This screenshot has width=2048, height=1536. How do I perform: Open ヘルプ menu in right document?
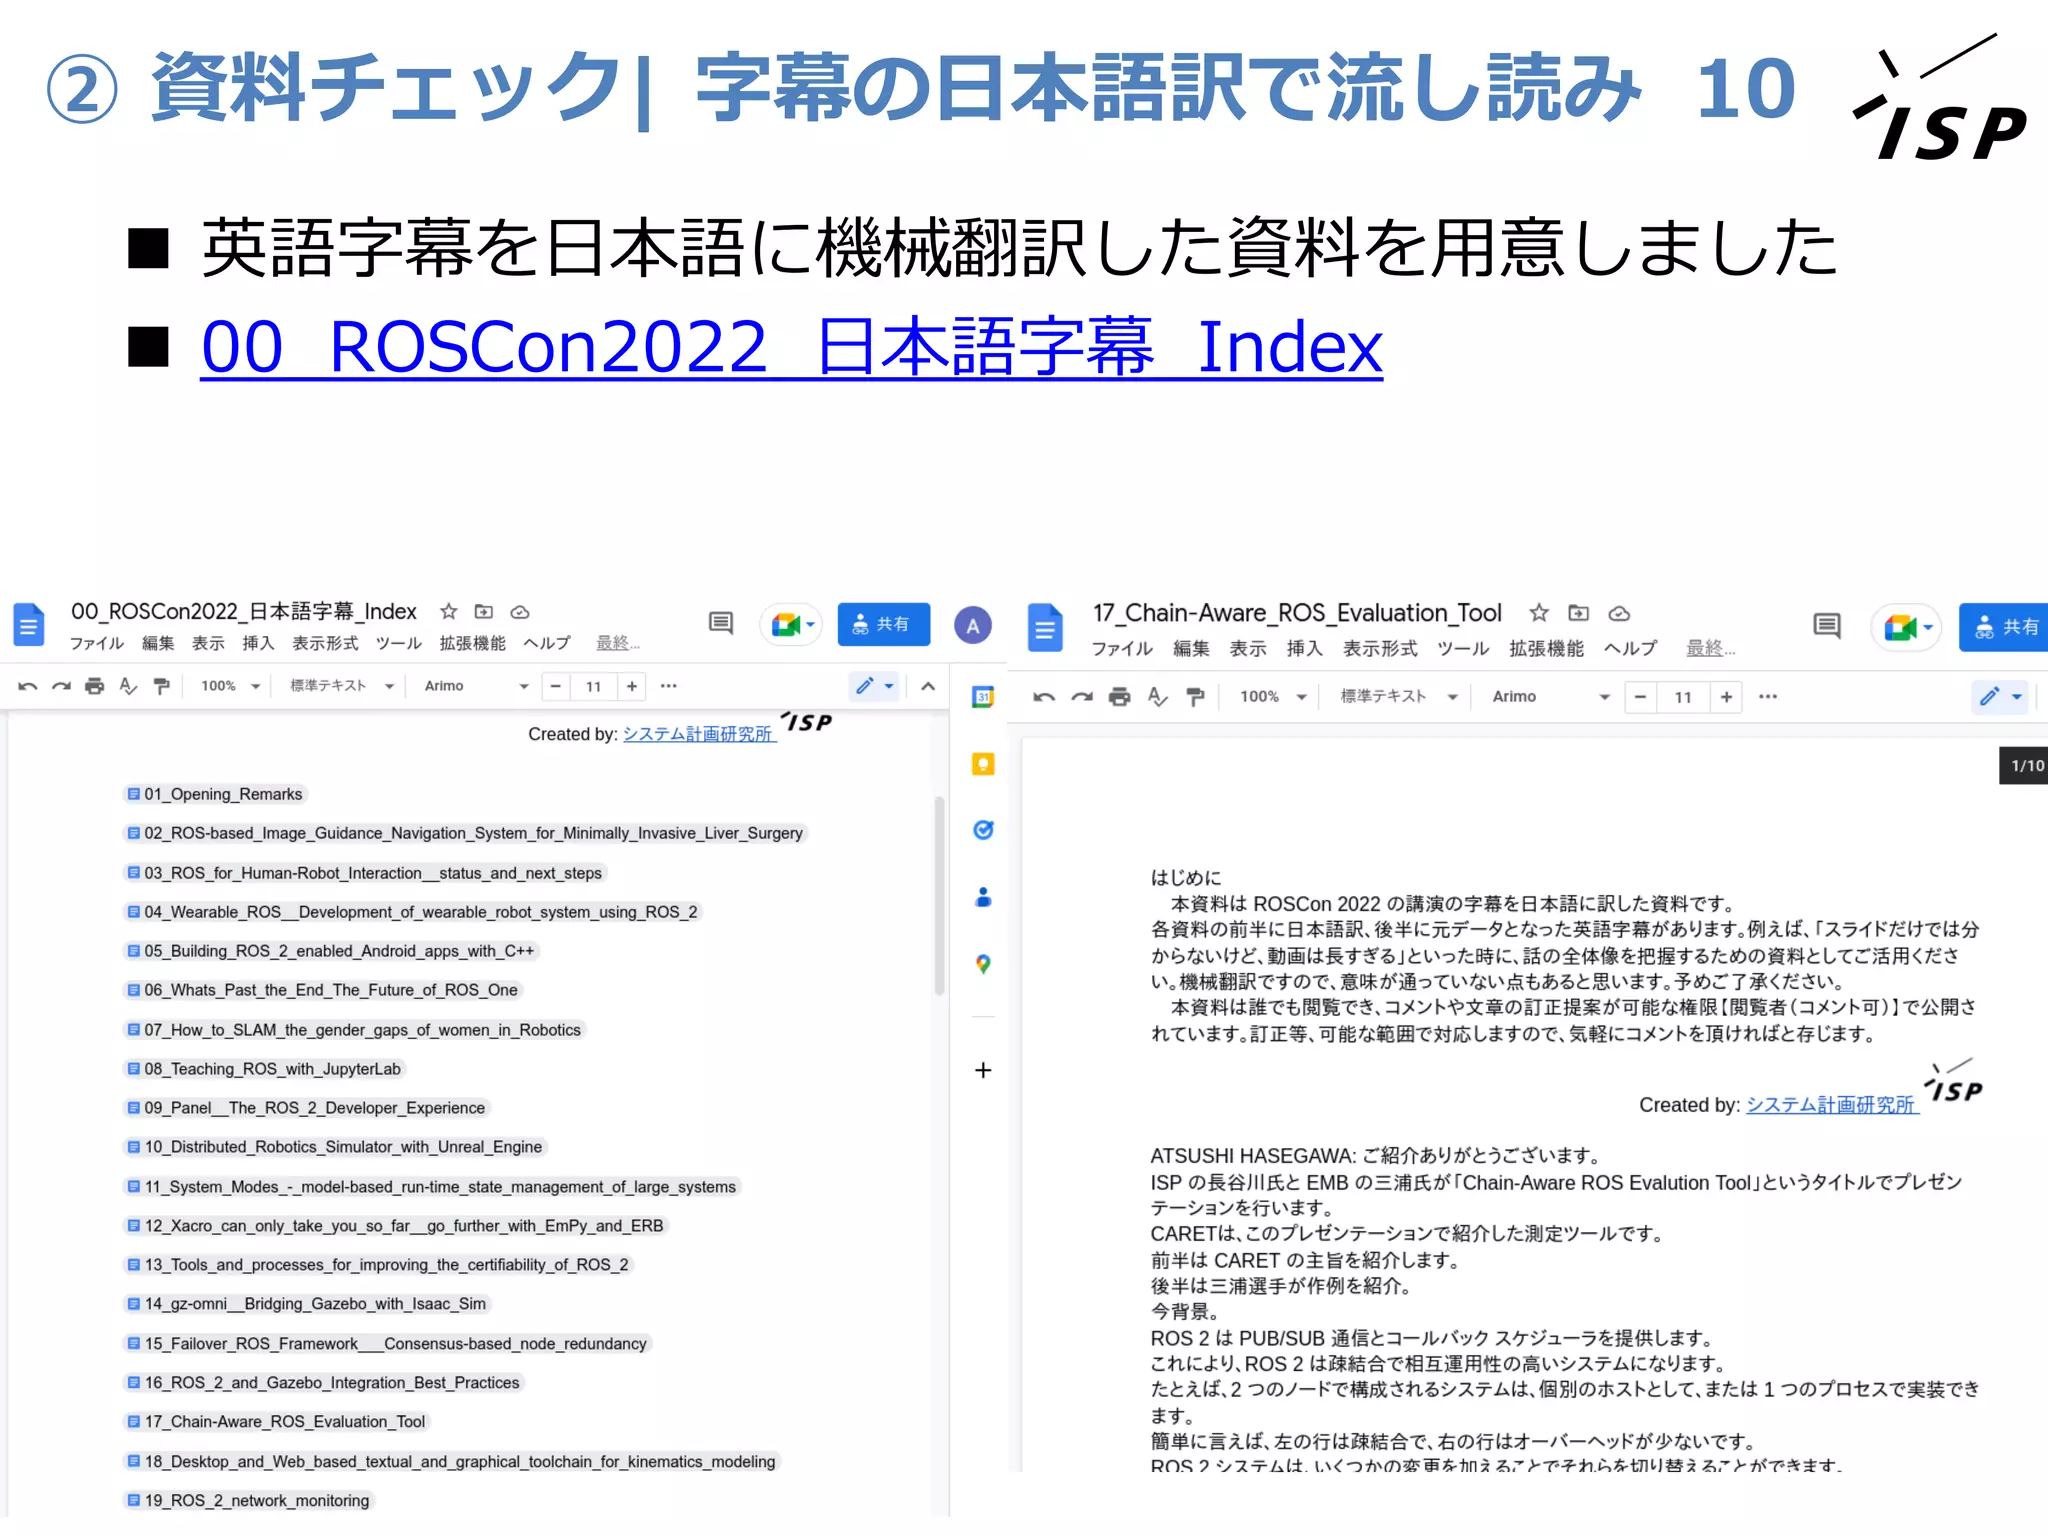[x=1631, y=649]
